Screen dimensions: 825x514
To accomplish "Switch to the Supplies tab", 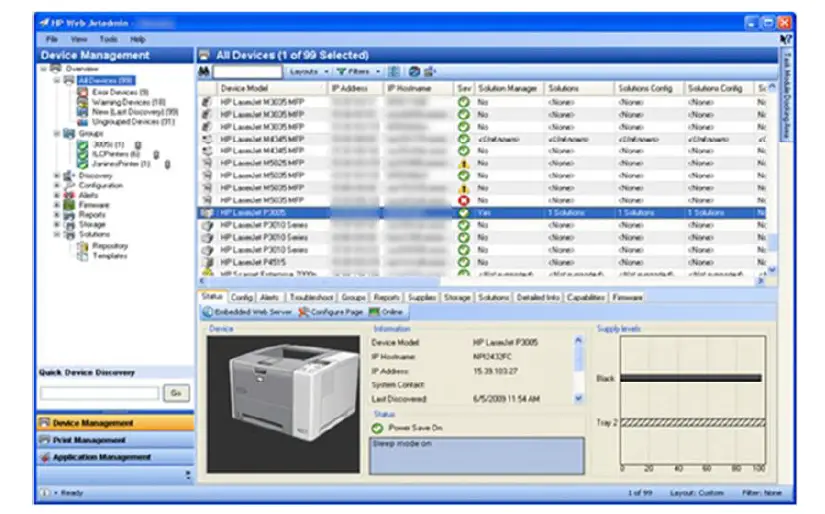I will pos(422,297).
